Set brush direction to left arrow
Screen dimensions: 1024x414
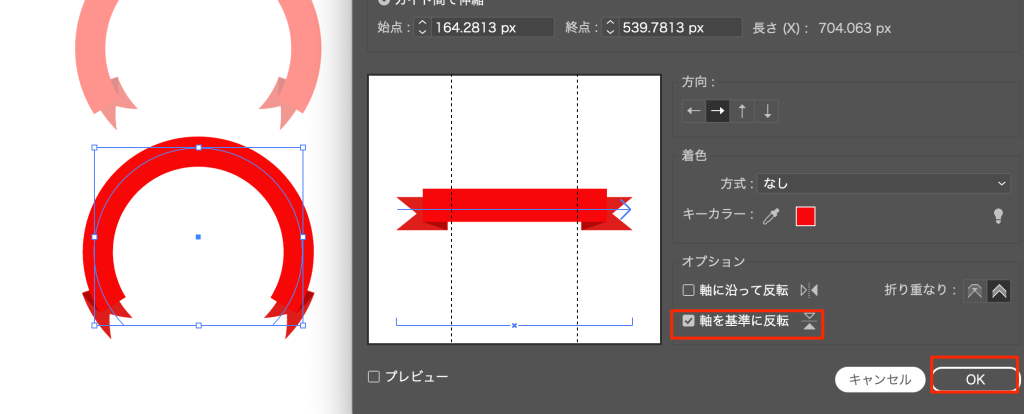tap(693, 111)
